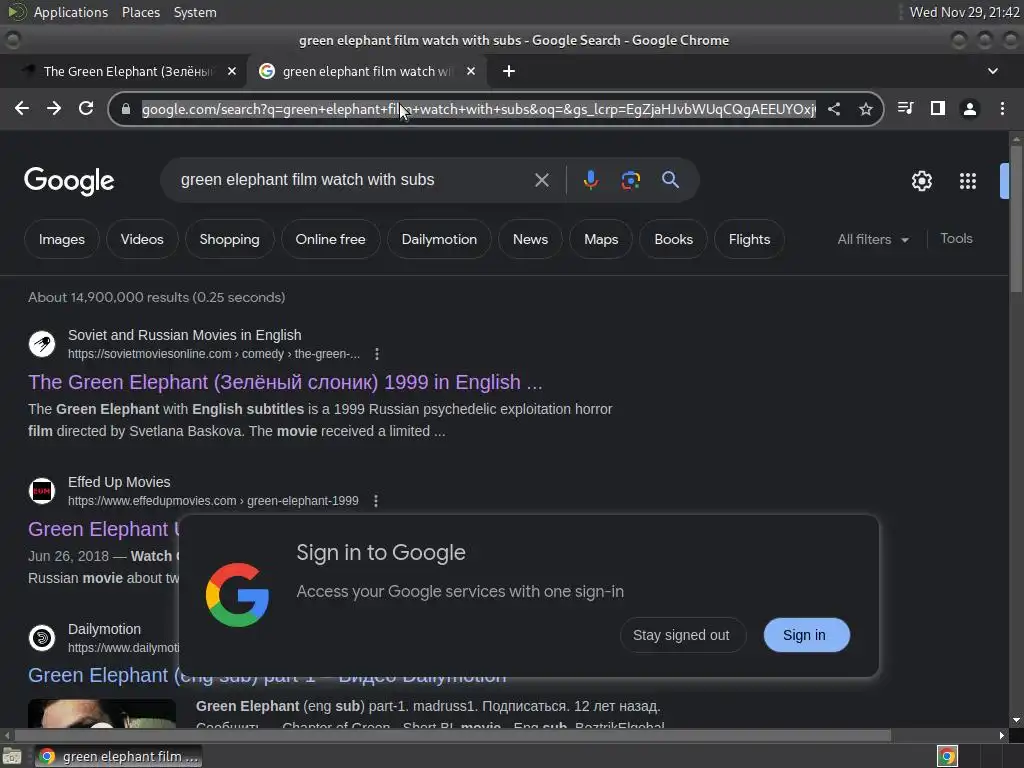Open the System menu
The height and width of the screenshot is (768, 1024).
(x=195, y=12)
